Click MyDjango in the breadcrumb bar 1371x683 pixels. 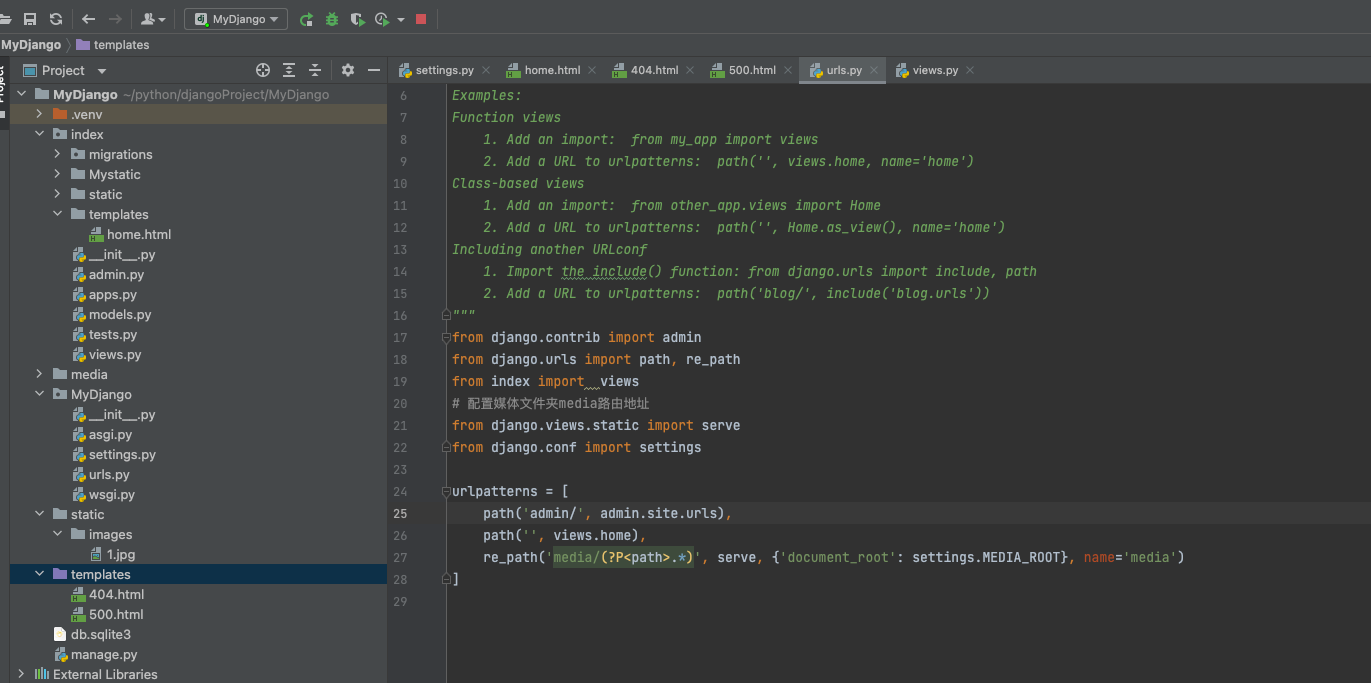point(31,45)
